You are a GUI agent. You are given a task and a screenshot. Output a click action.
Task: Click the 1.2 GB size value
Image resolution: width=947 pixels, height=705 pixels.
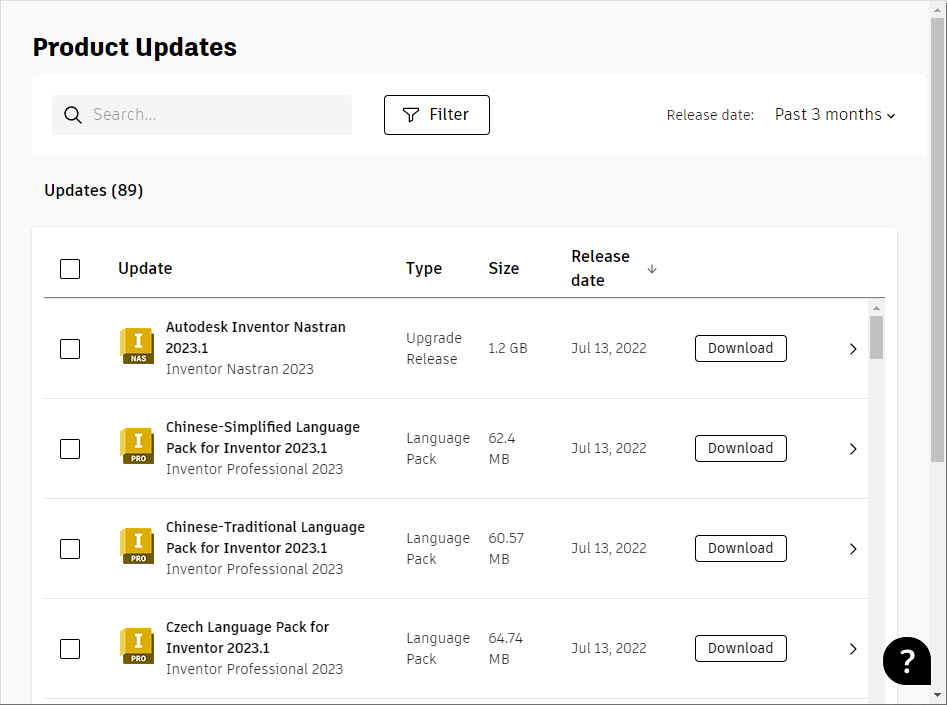click(x=507, y=349)
